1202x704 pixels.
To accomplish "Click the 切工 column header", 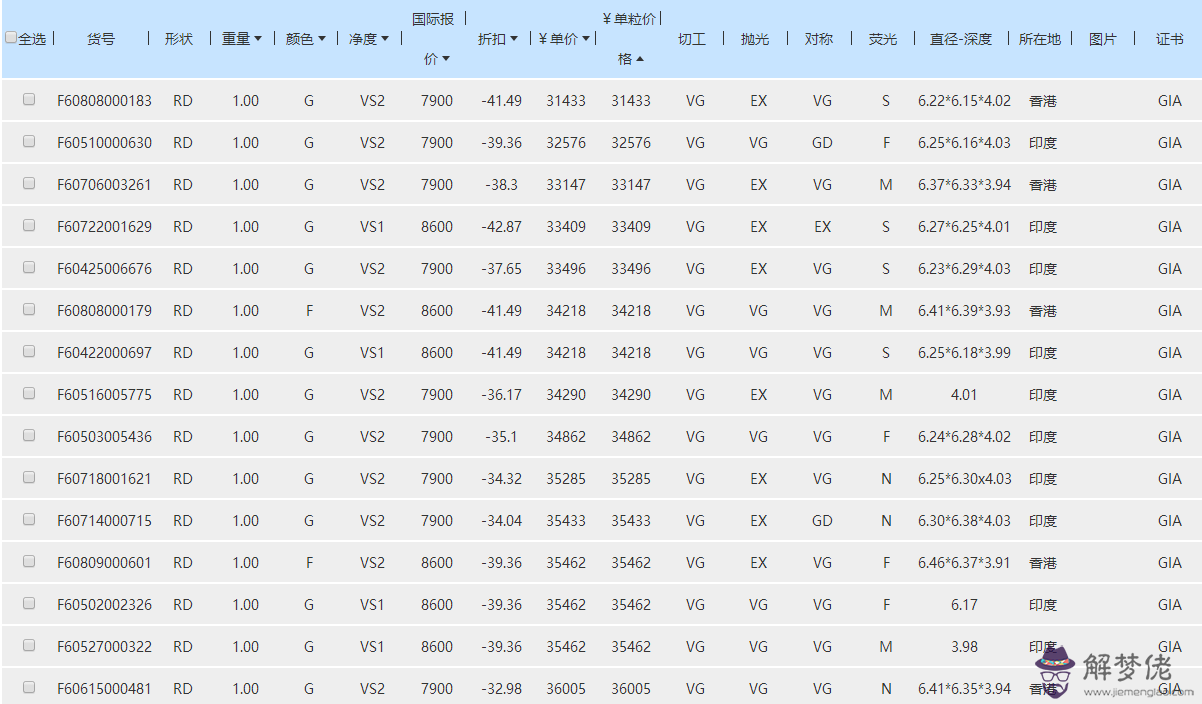I will point(692,39).
